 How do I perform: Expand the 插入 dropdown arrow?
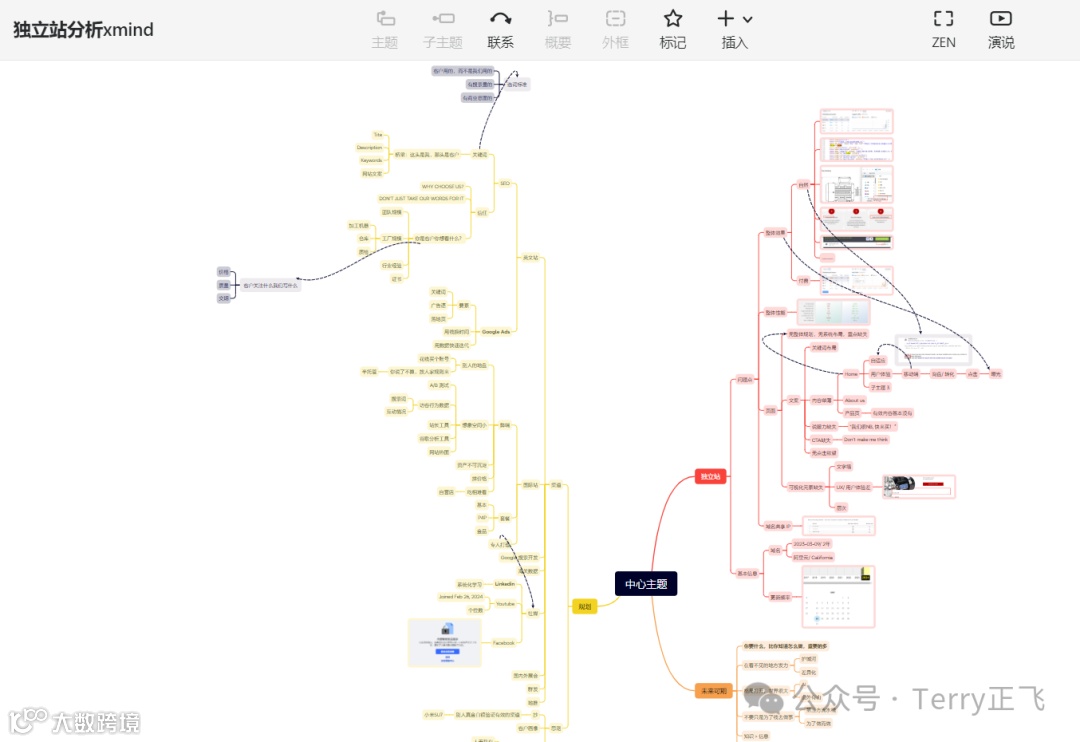(x=748, y=19)
